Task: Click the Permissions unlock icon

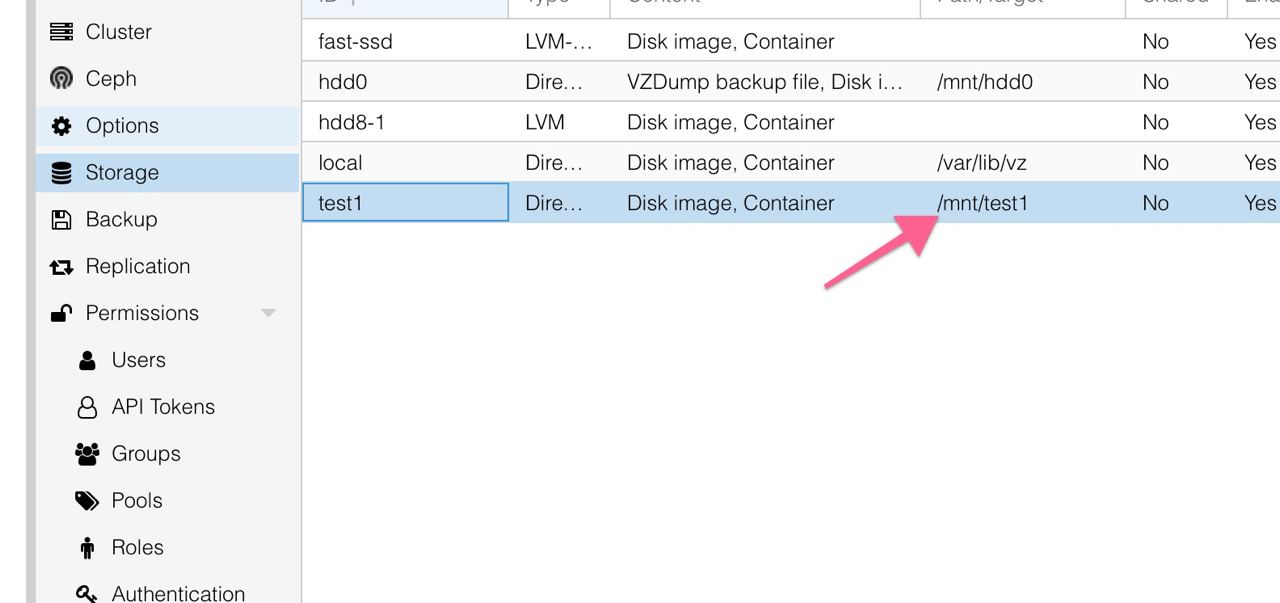Action: click(x=61, y=313)
